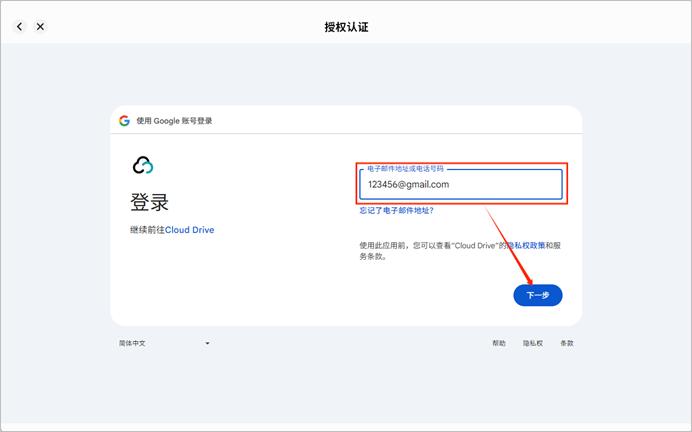Image resolution: width=692 pixels, height=432 pixels.
Task: Click the Cloud Drive cloud logo icon
Action: 143,165
